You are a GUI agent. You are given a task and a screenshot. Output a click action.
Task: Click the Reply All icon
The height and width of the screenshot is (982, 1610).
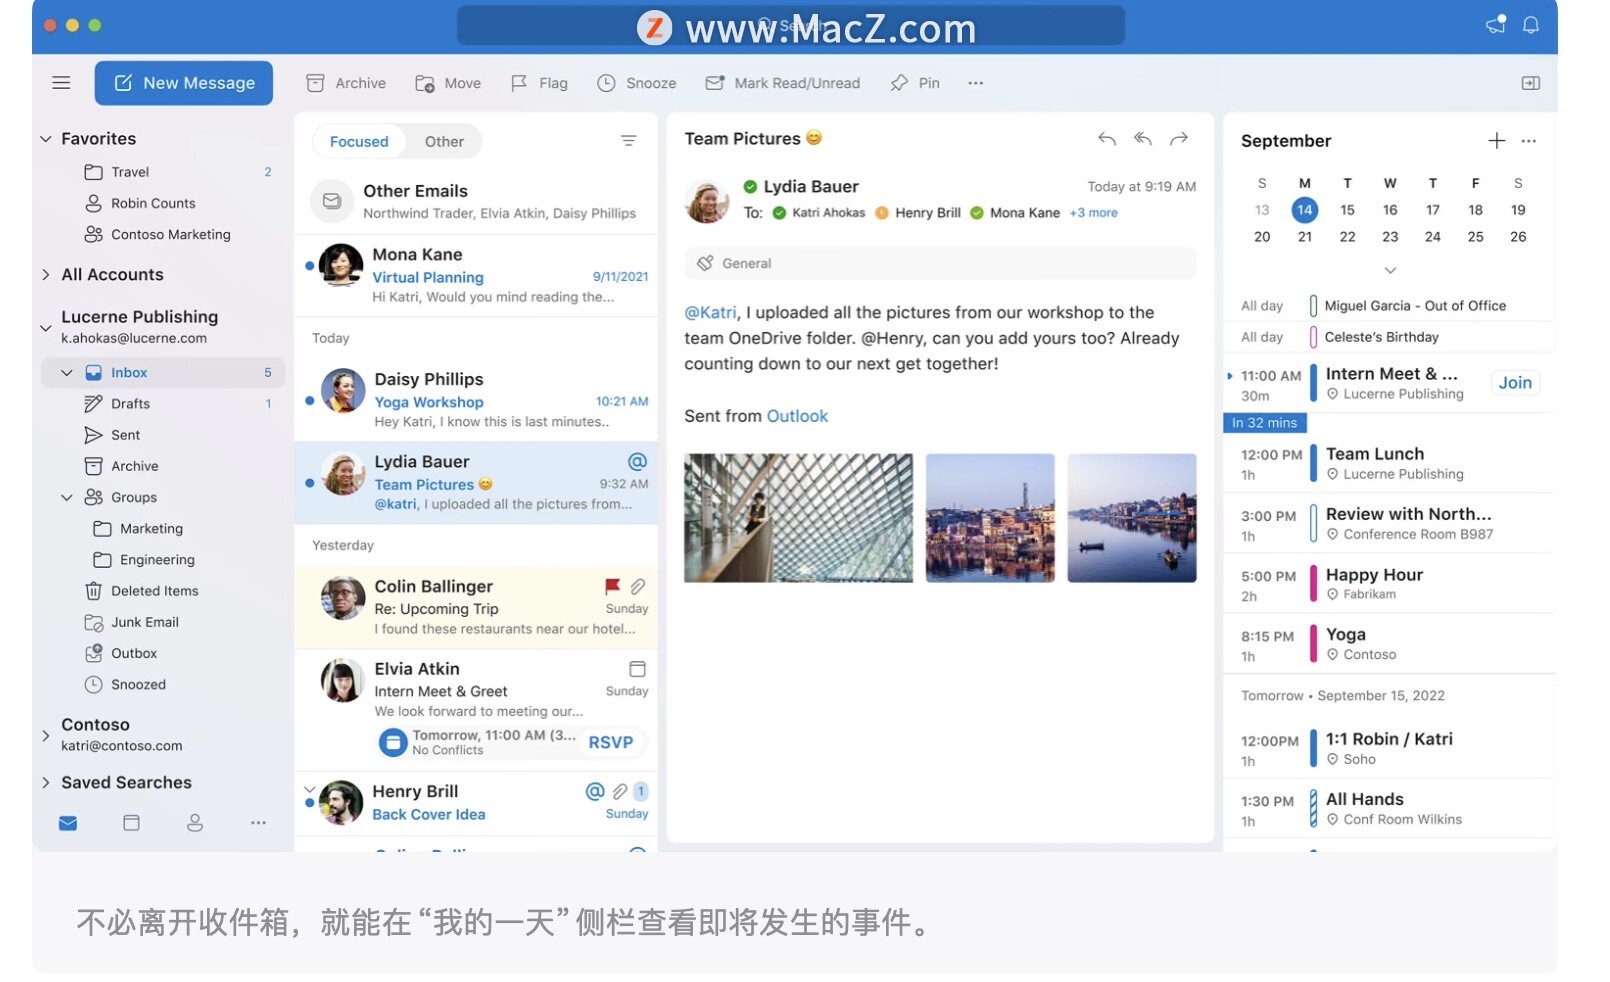pyautogui.click(x=1143, y=139)
